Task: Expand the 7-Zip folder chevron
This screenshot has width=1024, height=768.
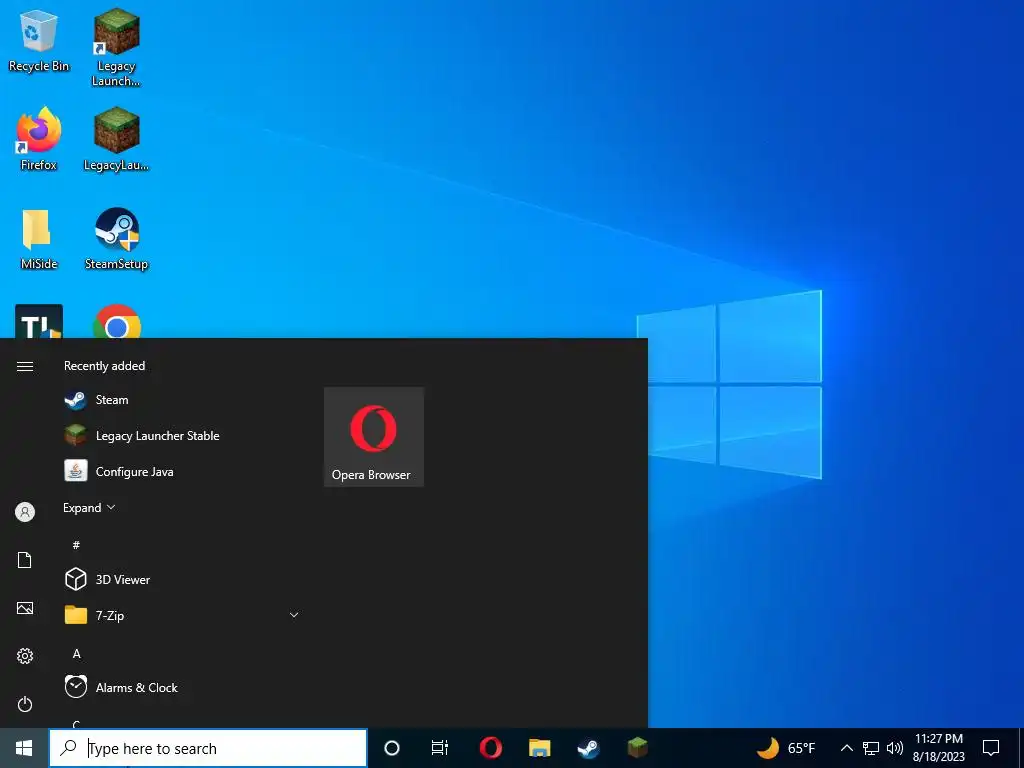Action: [294, 615]
